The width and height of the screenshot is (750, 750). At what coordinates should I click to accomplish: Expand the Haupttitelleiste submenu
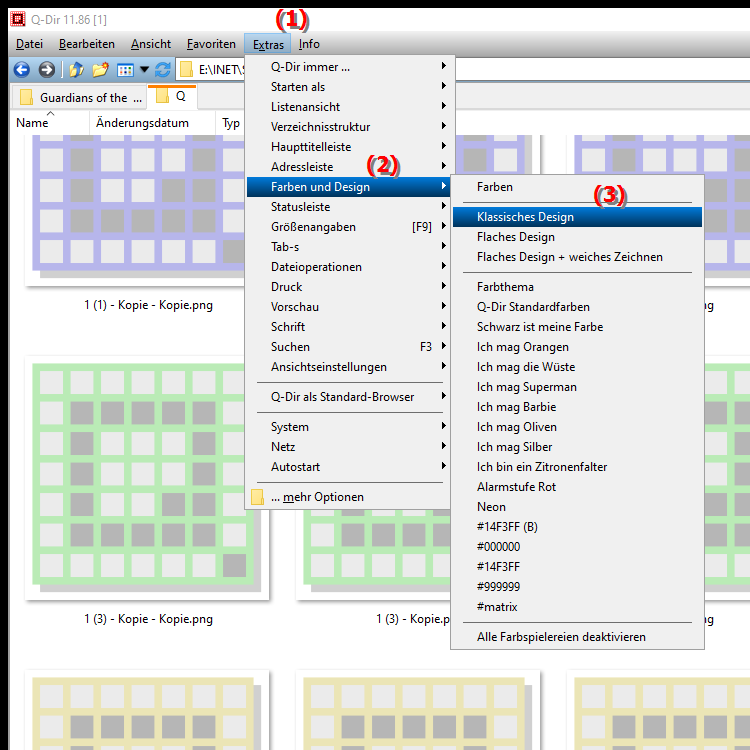pos(348,147)
